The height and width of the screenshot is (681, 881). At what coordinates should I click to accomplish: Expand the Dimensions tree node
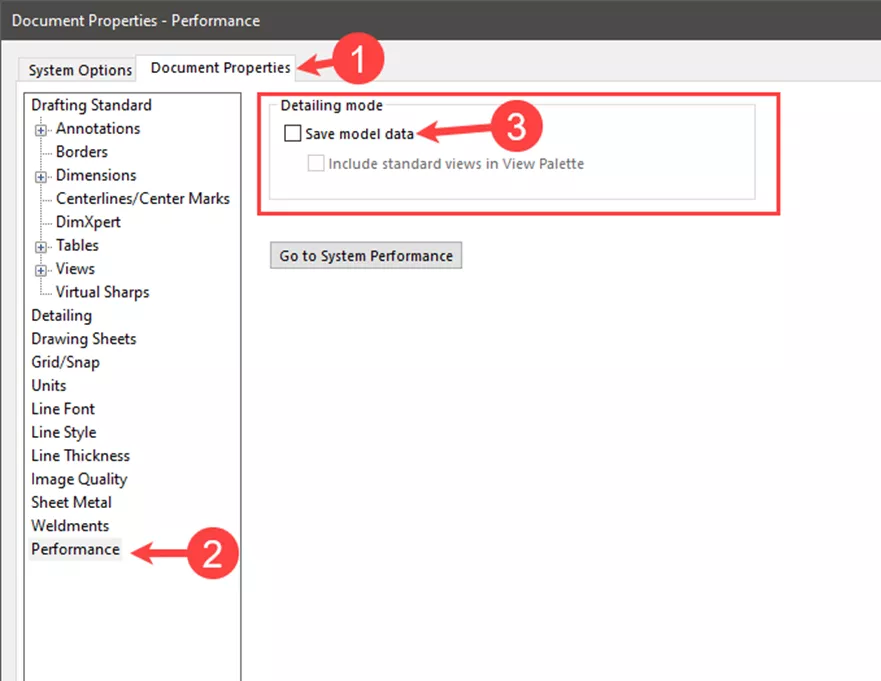point(40,176)
